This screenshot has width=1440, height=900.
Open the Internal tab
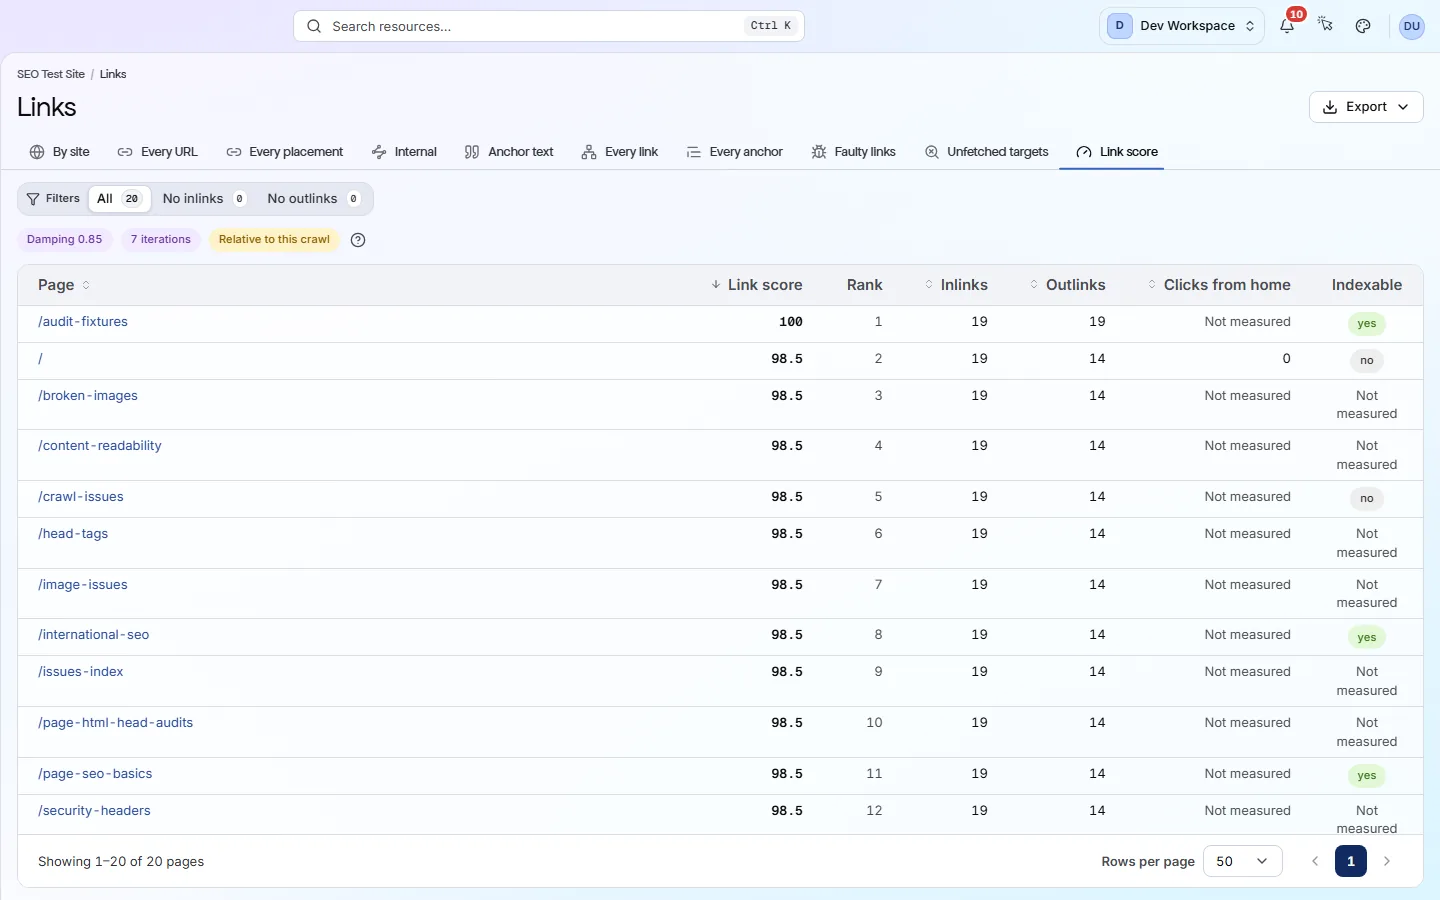(404, 152)
